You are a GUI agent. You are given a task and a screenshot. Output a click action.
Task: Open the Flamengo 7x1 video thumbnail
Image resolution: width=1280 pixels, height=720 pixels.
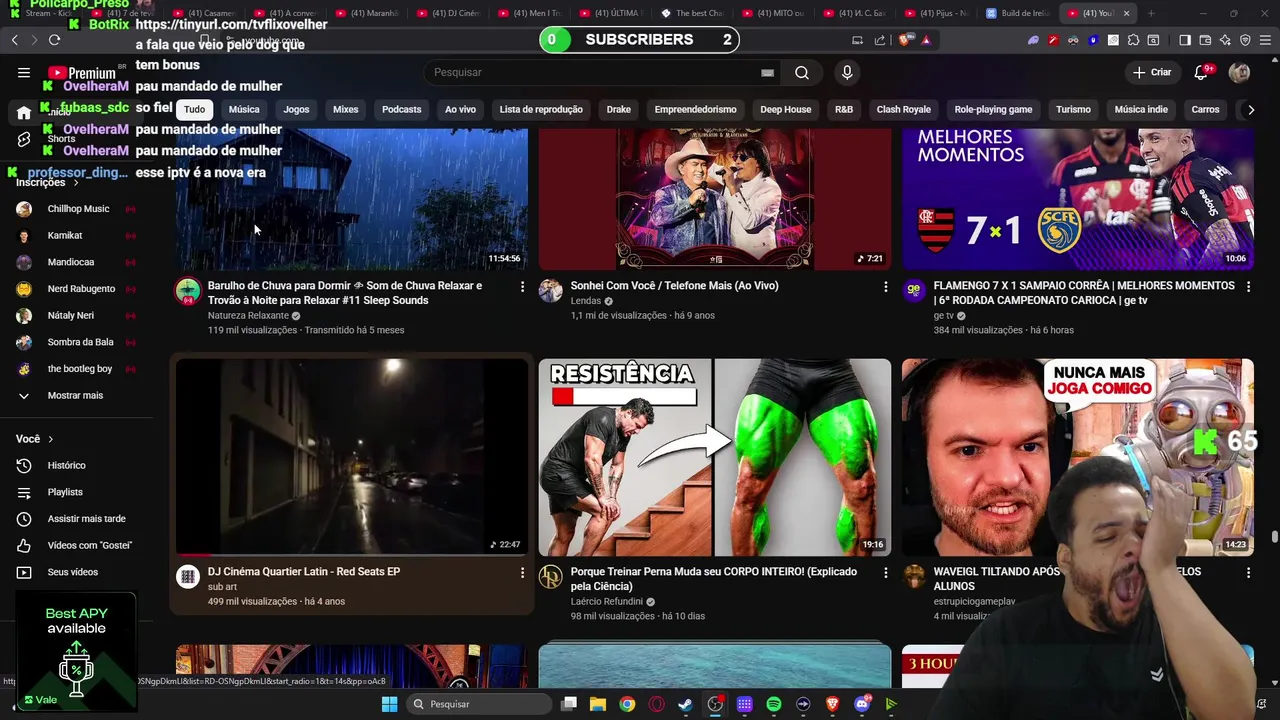coord(1078,199)
